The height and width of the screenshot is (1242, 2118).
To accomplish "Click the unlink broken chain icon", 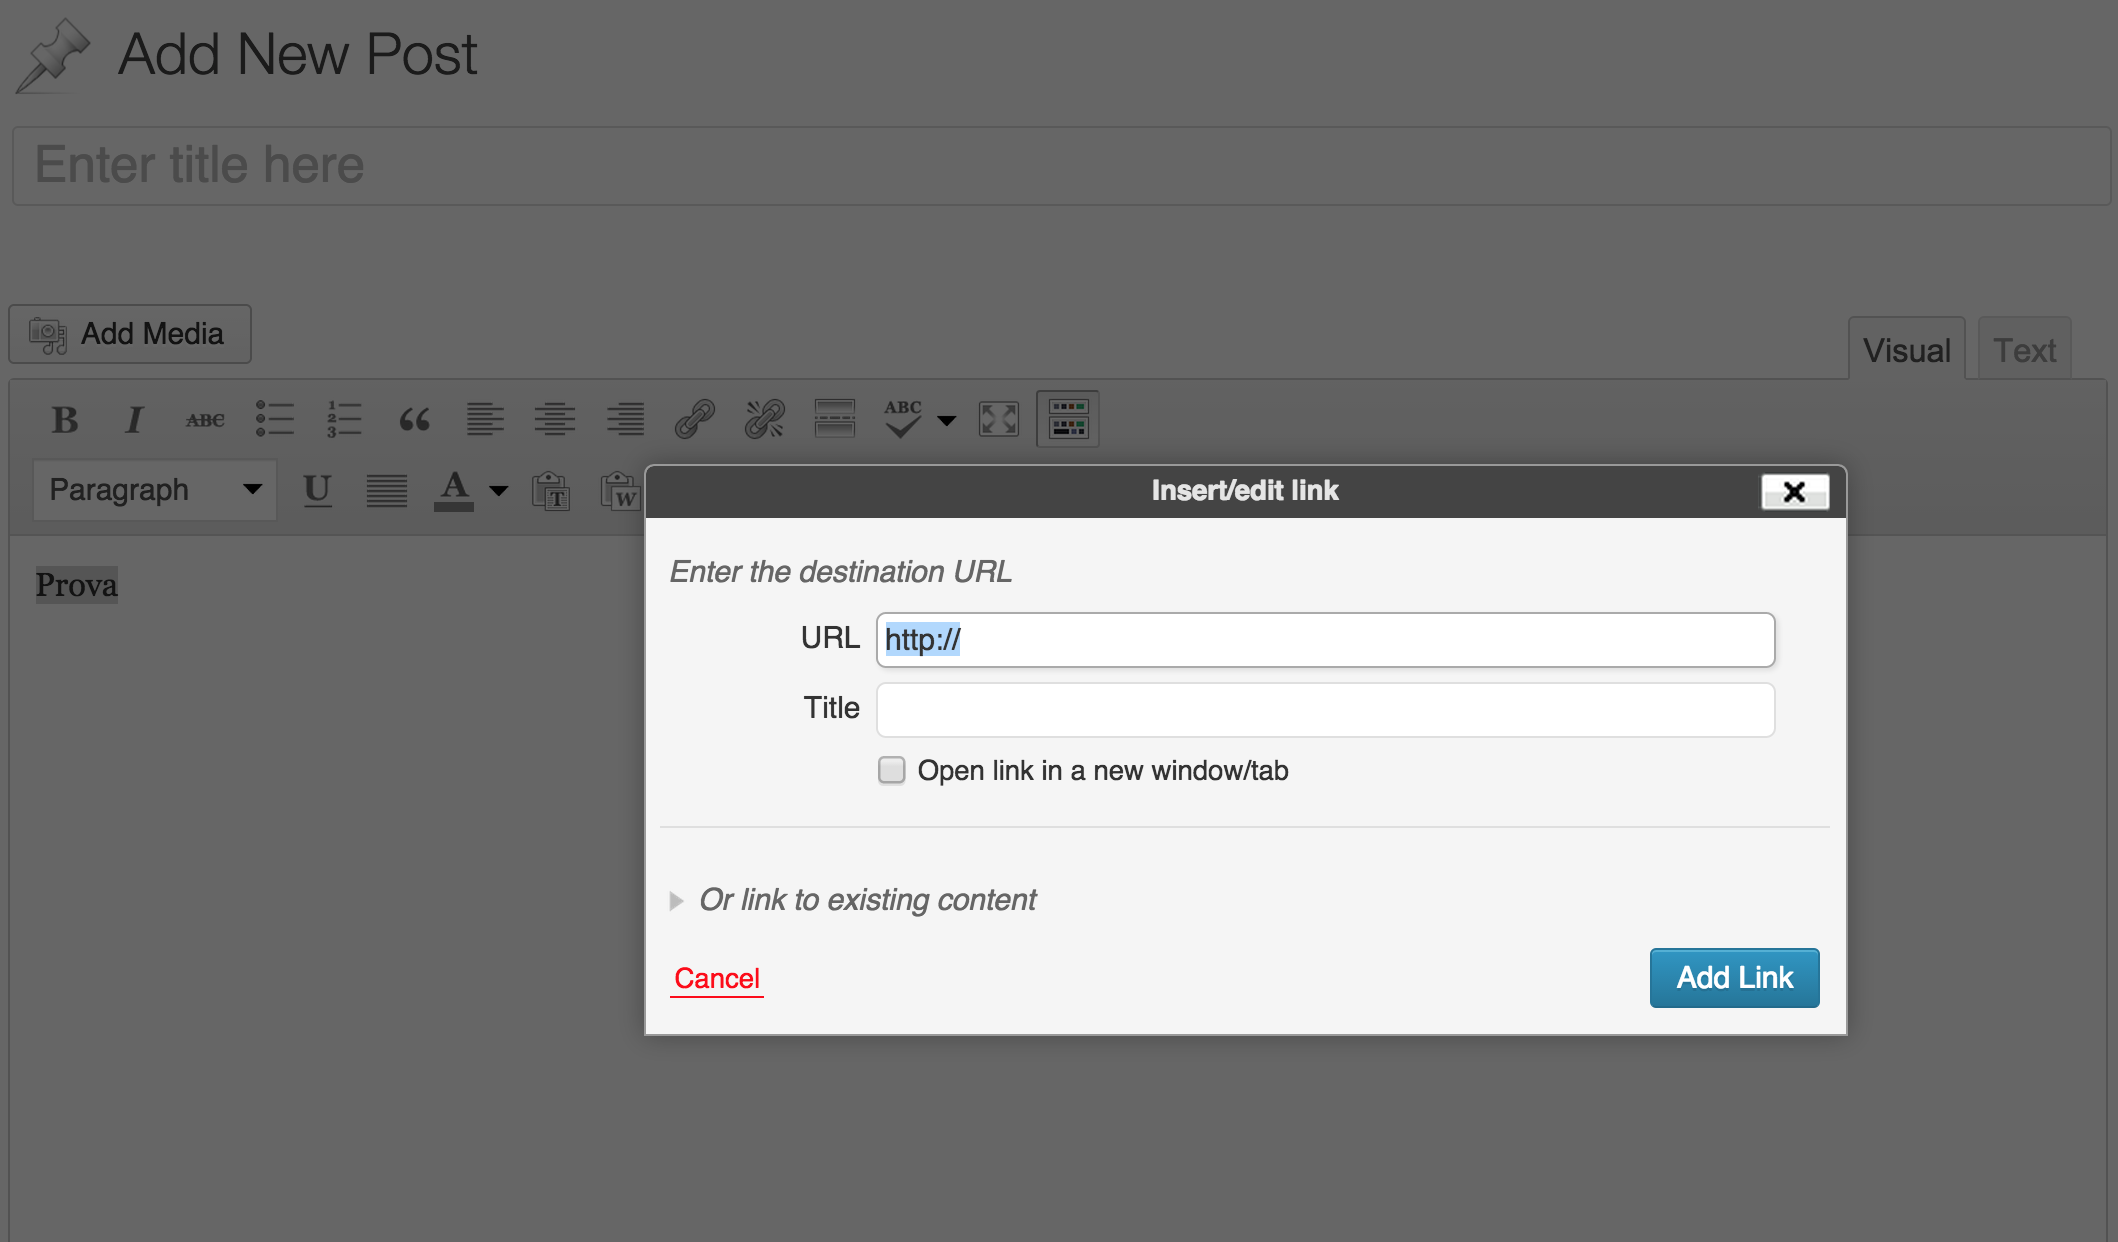I will pos(765,419).
